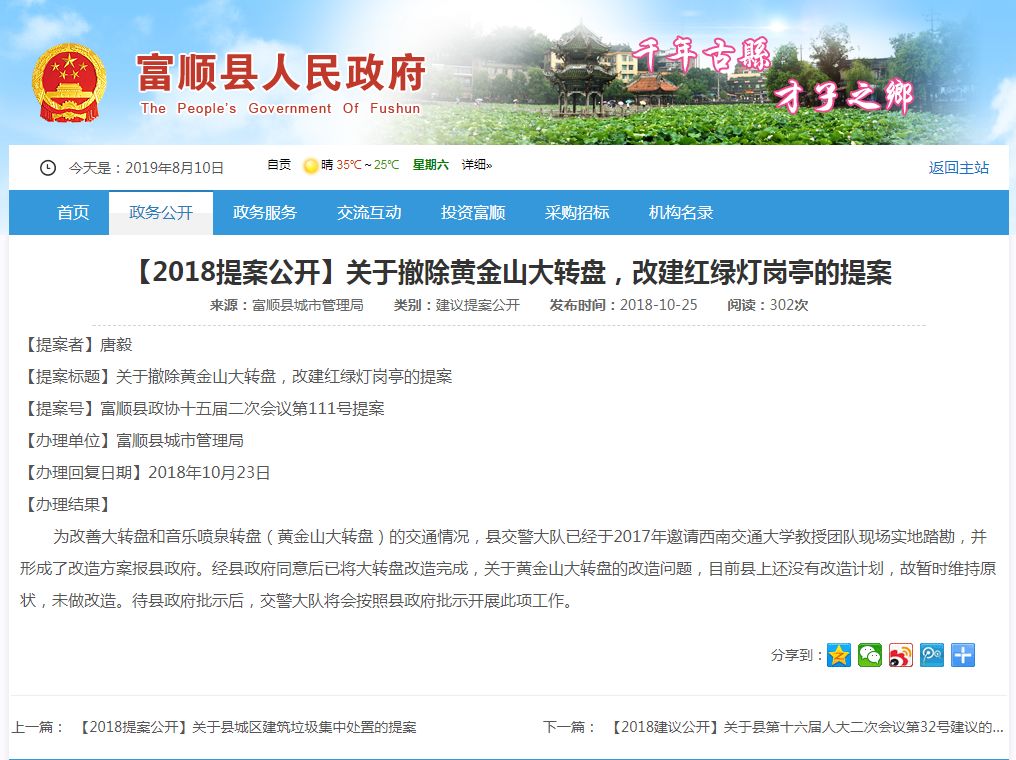
Task: Click the national emblem logo
Action: click(68, 81)
